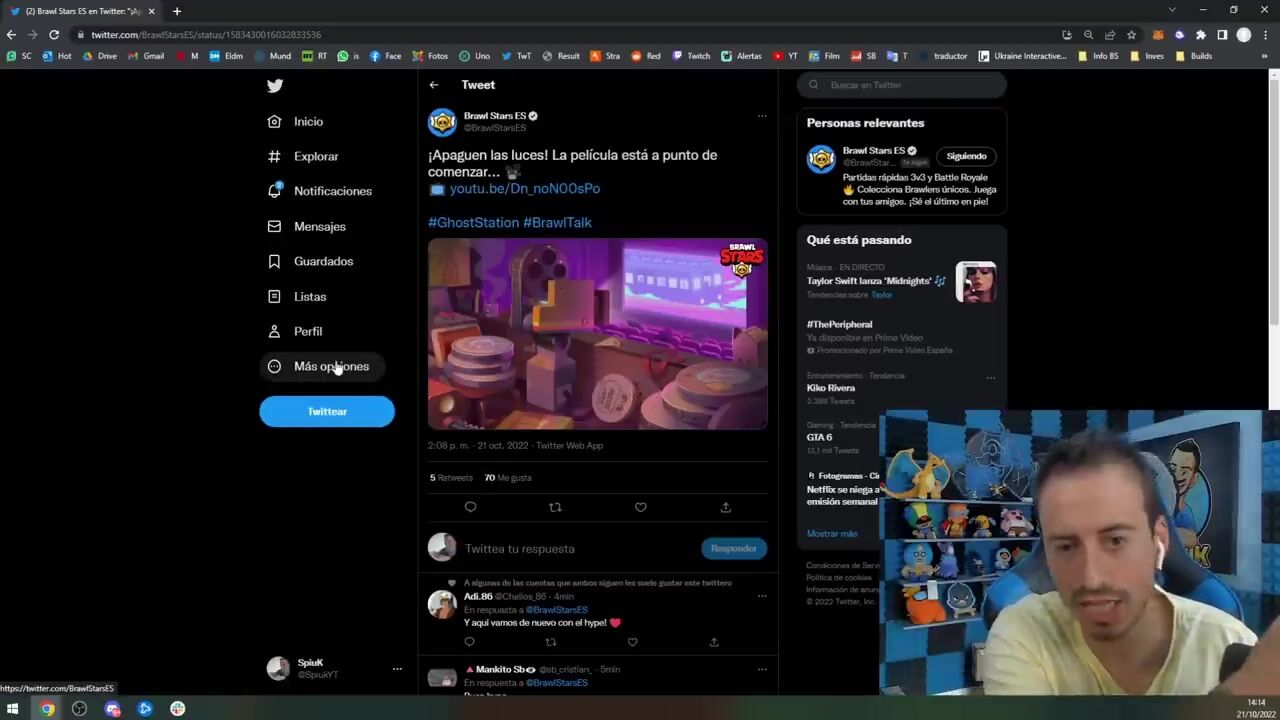The height and width of the screenshot is (720, 1280).
Task: Click the Responder button
Action: point(734,548)
